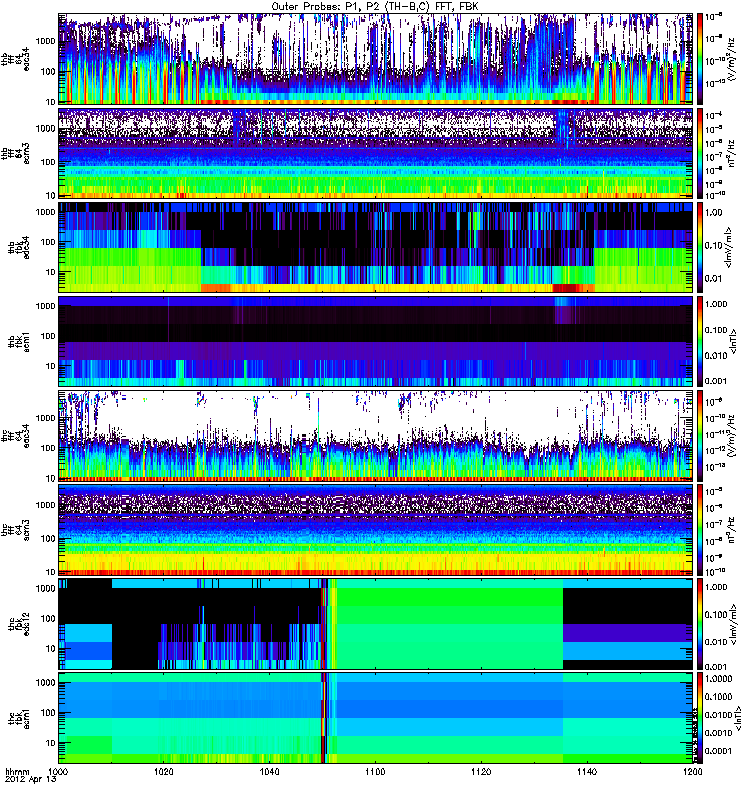
Task: Click the '(V/m)²/Hz' unit label of thb edc34
Action: click(x=732, y=59)
